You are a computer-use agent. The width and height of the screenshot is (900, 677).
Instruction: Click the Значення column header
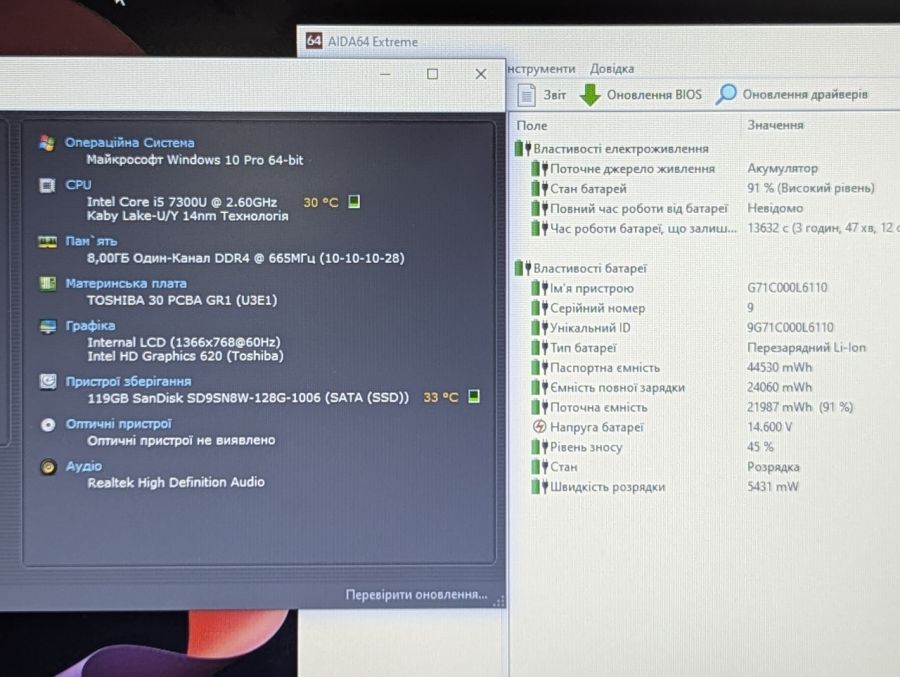pyautogui.click(x=775, y=125)
